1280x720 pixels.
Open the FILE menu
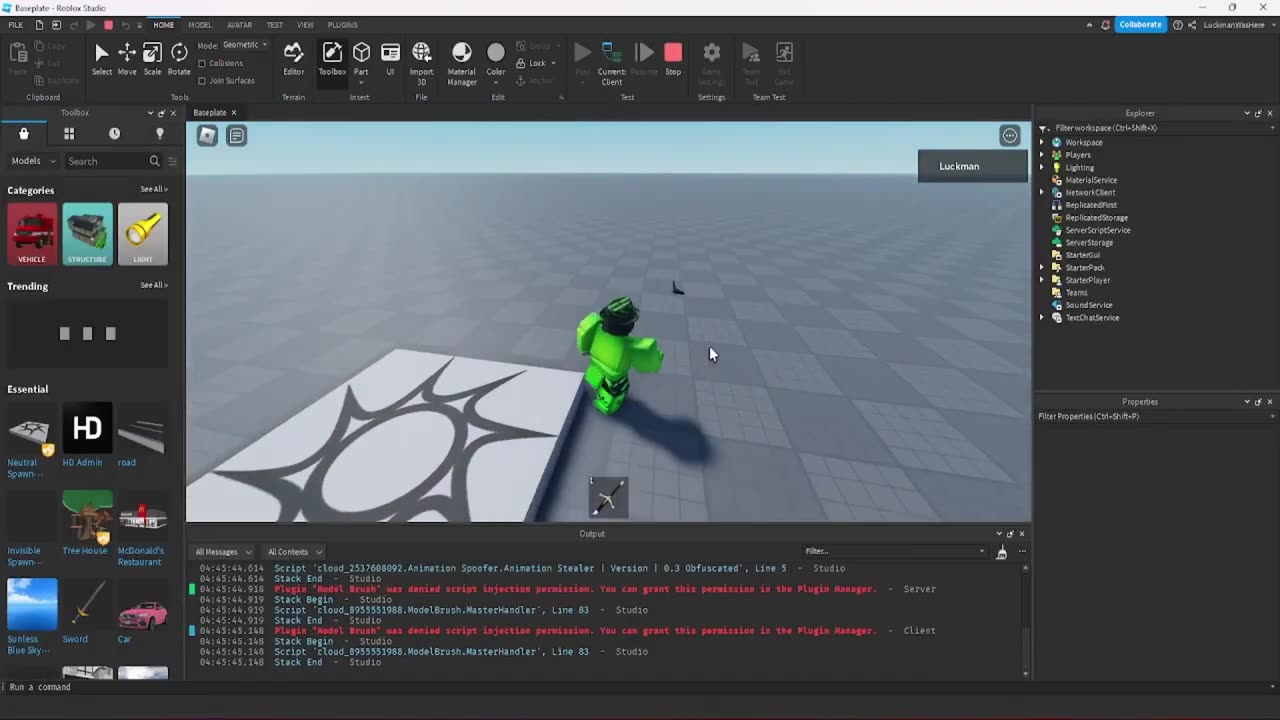tap(16, 25)
